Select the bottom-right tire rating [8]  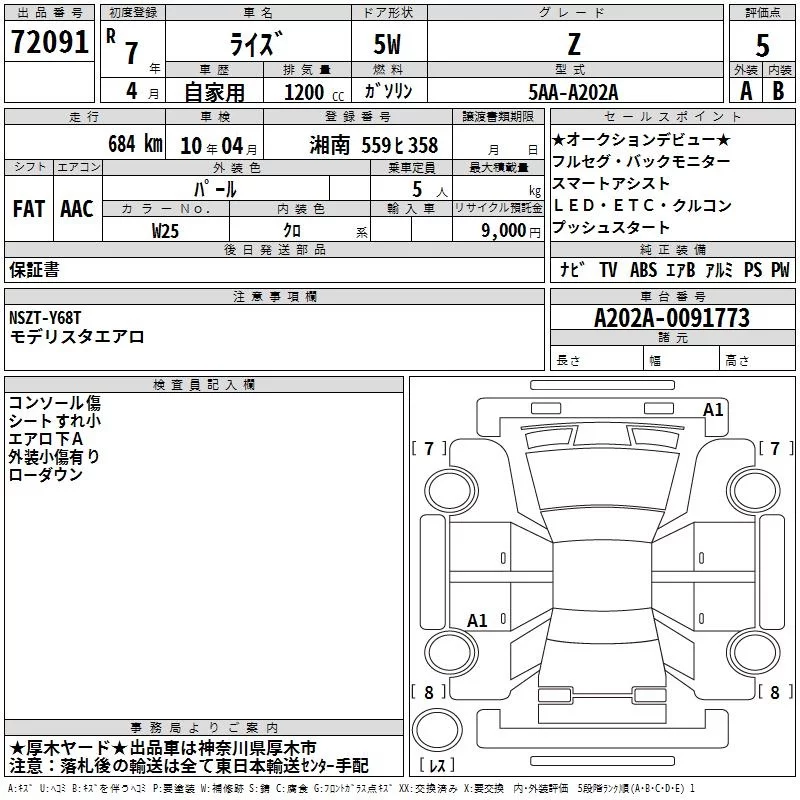click(x=774, y=692)
